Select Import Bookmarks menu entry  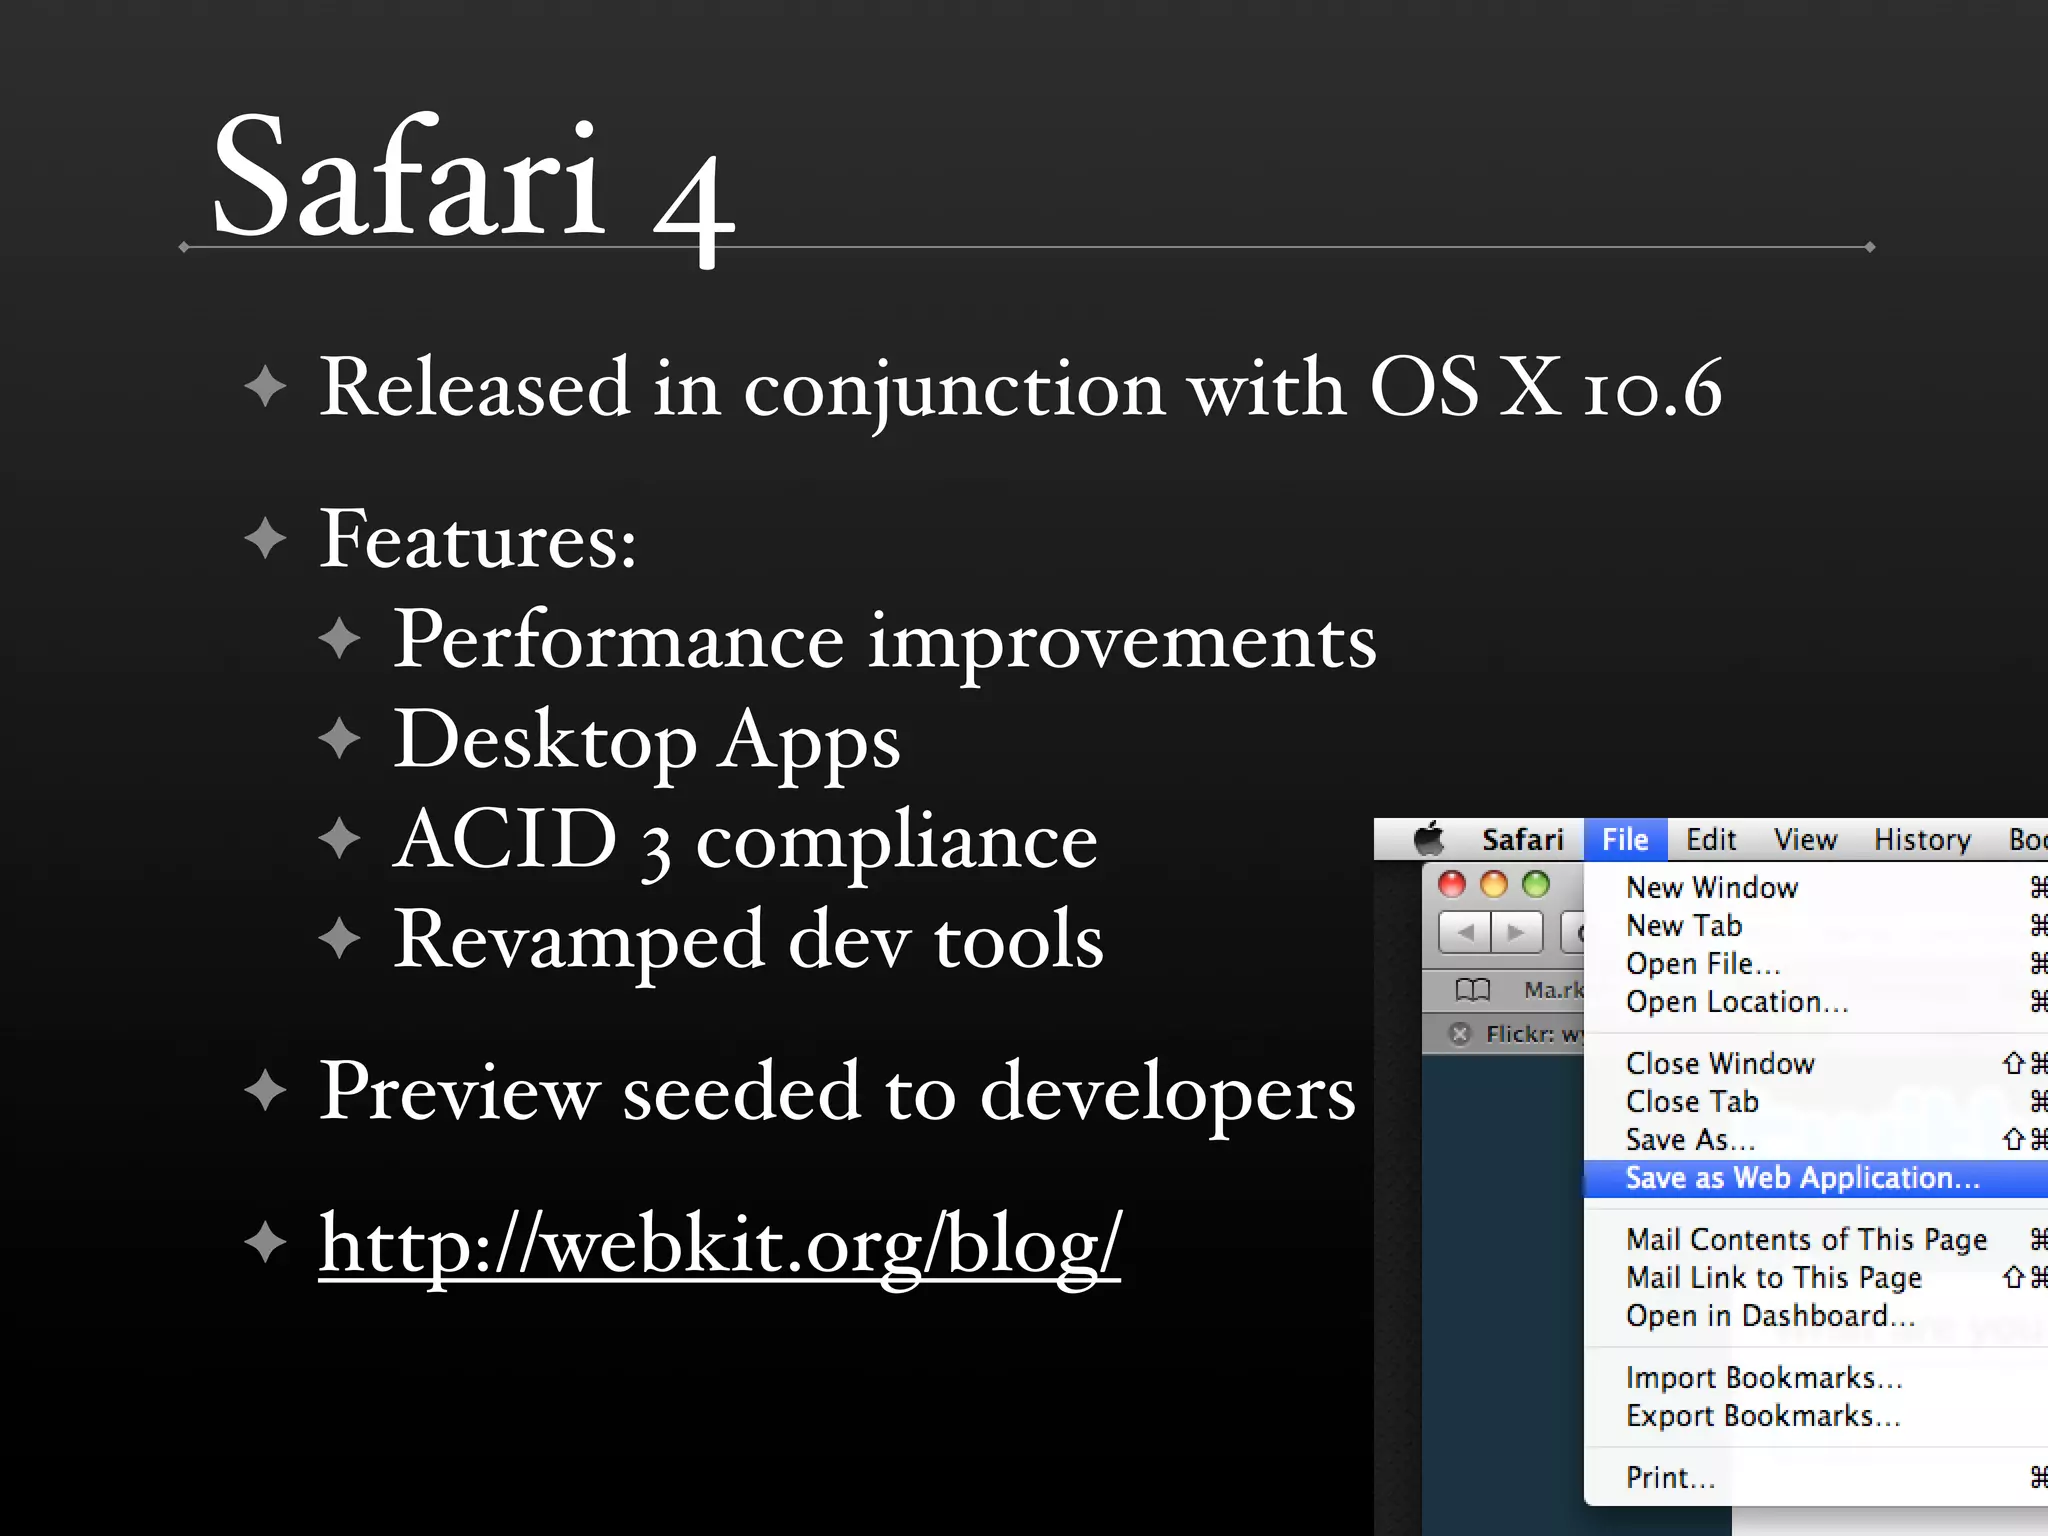[x=1764, y=1378]
